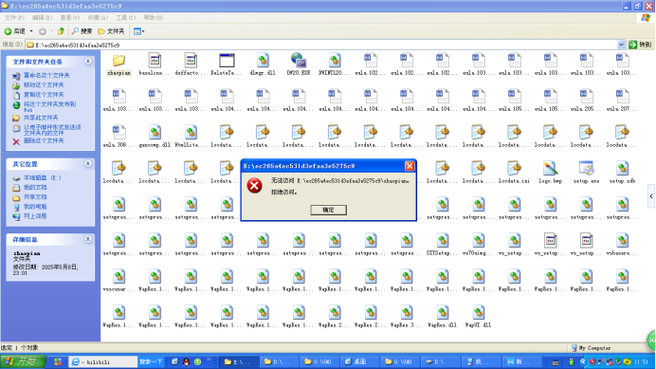The height and width of the screenshot is (369, 656).
Task: Go up one folder level
Action: click(61, 31)
